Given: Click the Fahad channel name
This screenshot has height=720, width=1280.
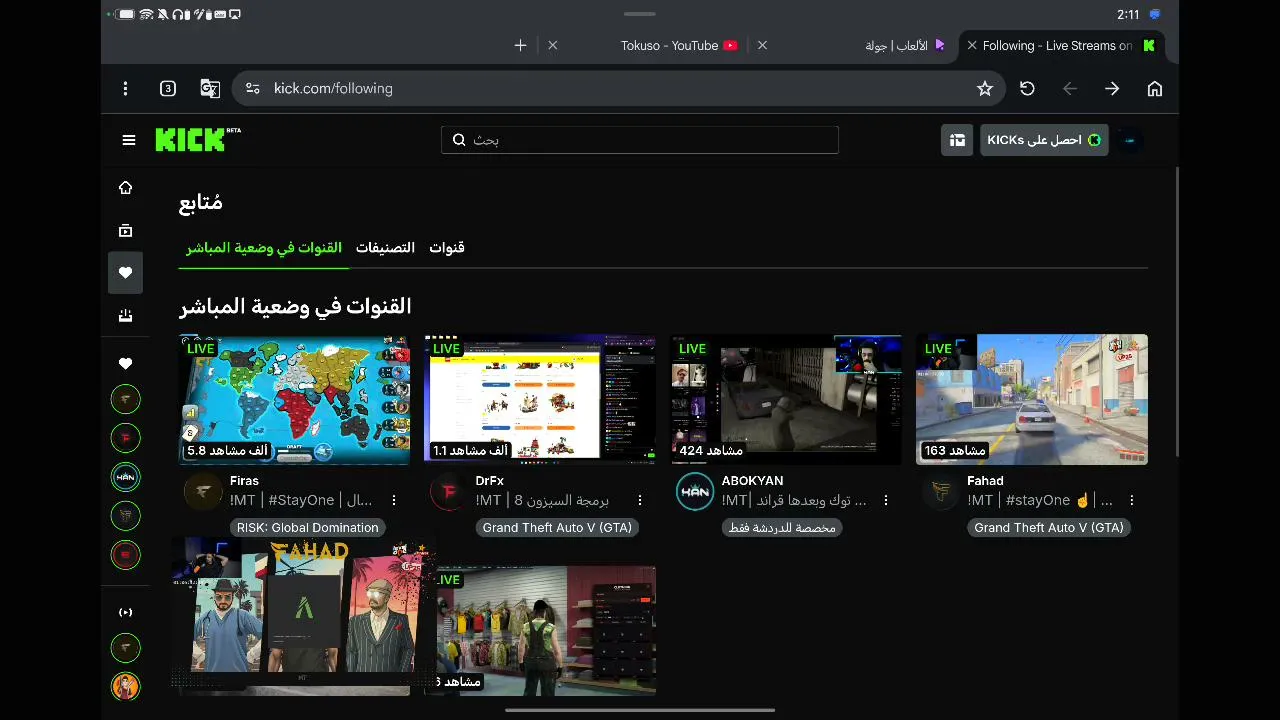Looking at the screenshot, I should [x=985, y=481].
